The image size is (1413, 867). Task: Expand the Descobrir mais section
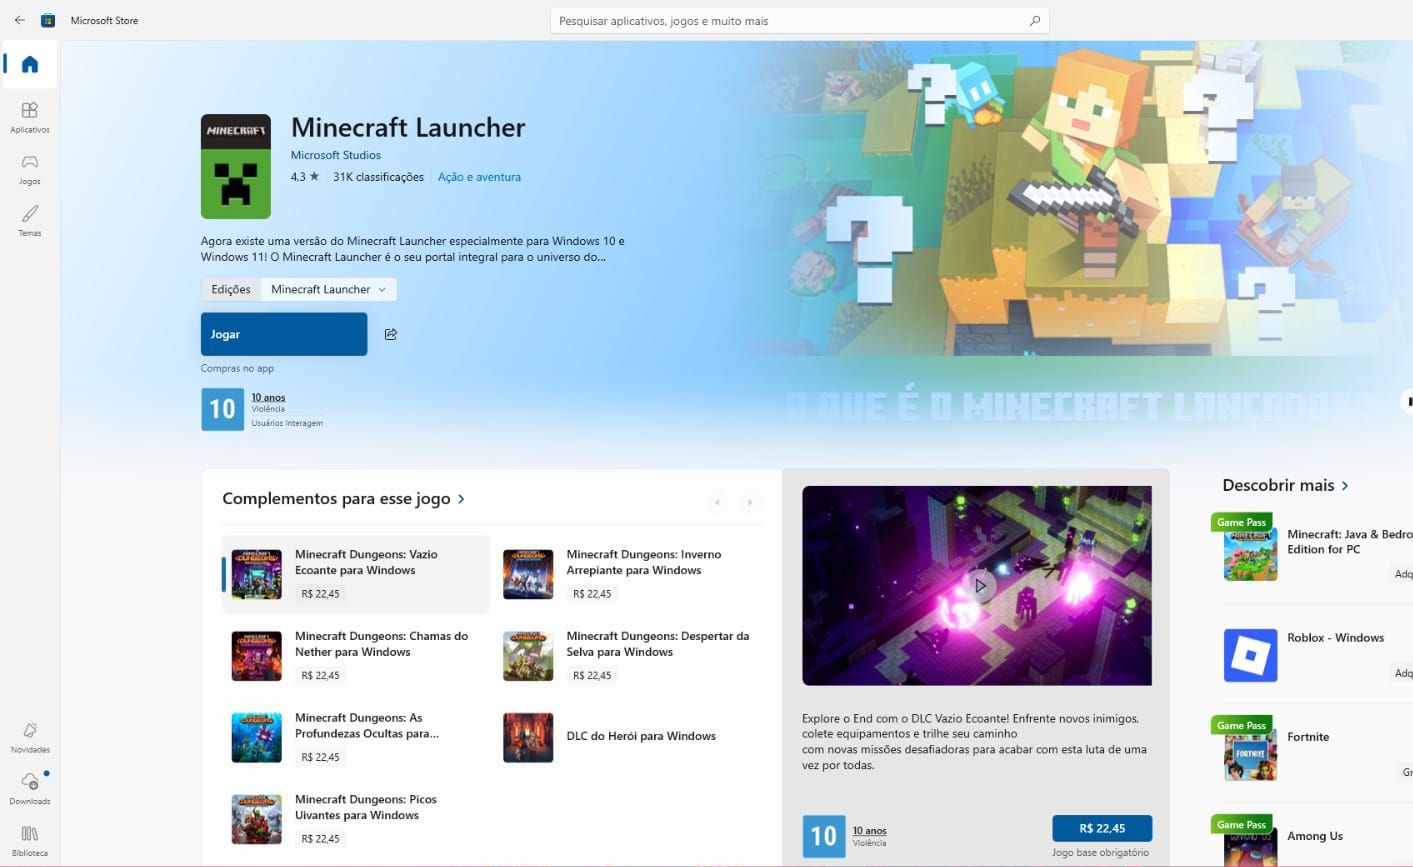[1286, 485]
